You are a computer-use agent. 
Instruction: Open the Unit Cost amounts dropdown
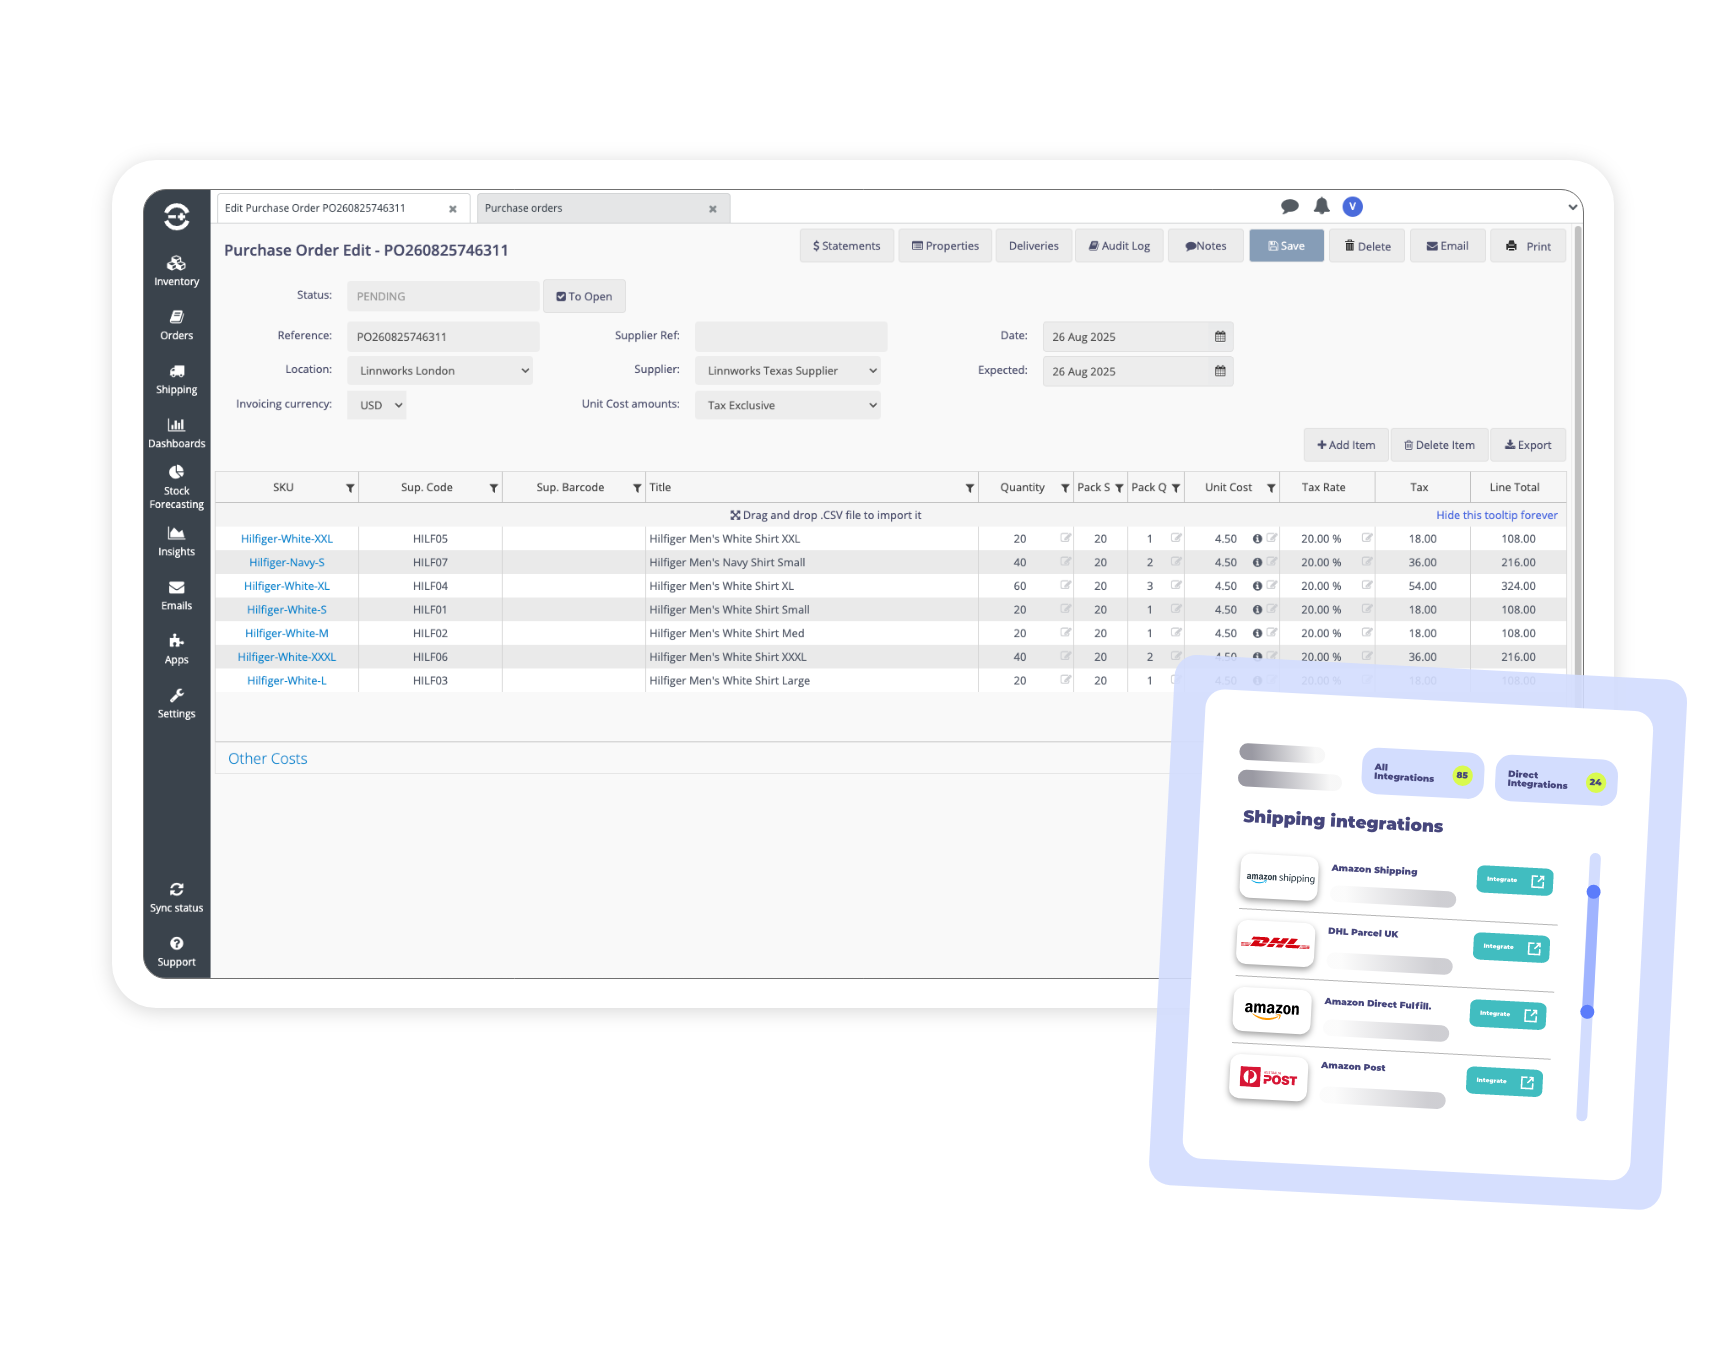coord(788,405)
